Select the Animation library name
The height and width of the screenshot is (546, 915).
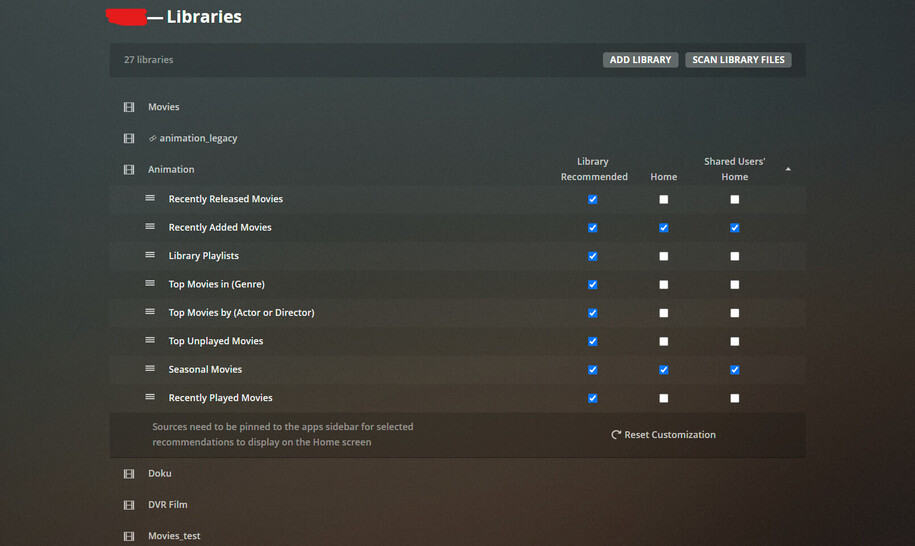(171, 170)
